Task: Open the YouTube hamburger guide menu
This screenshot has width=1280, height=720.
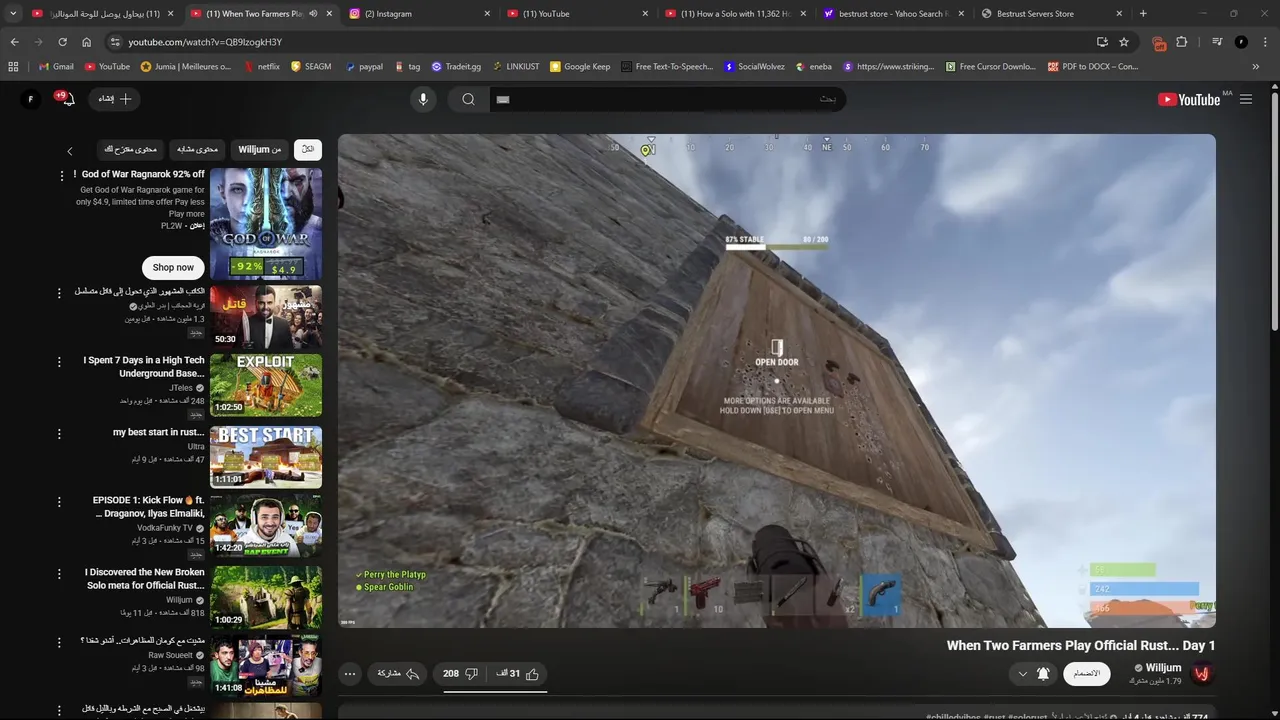Action: (1246, 99)
